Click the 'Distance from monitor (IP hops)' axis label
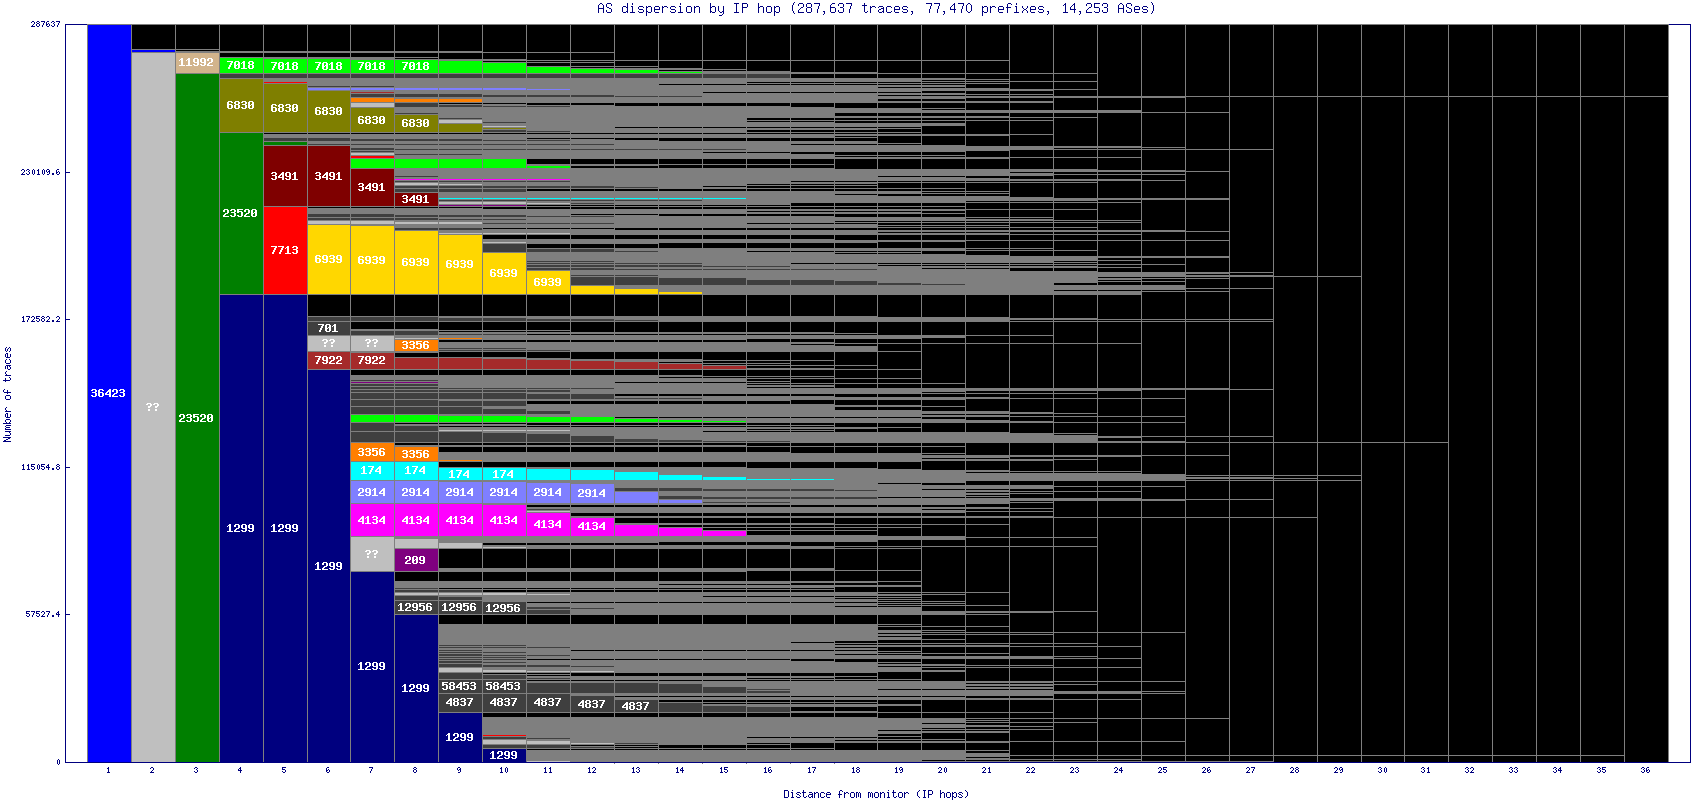The image size is (1691, 800). click(x=875, y=794)
